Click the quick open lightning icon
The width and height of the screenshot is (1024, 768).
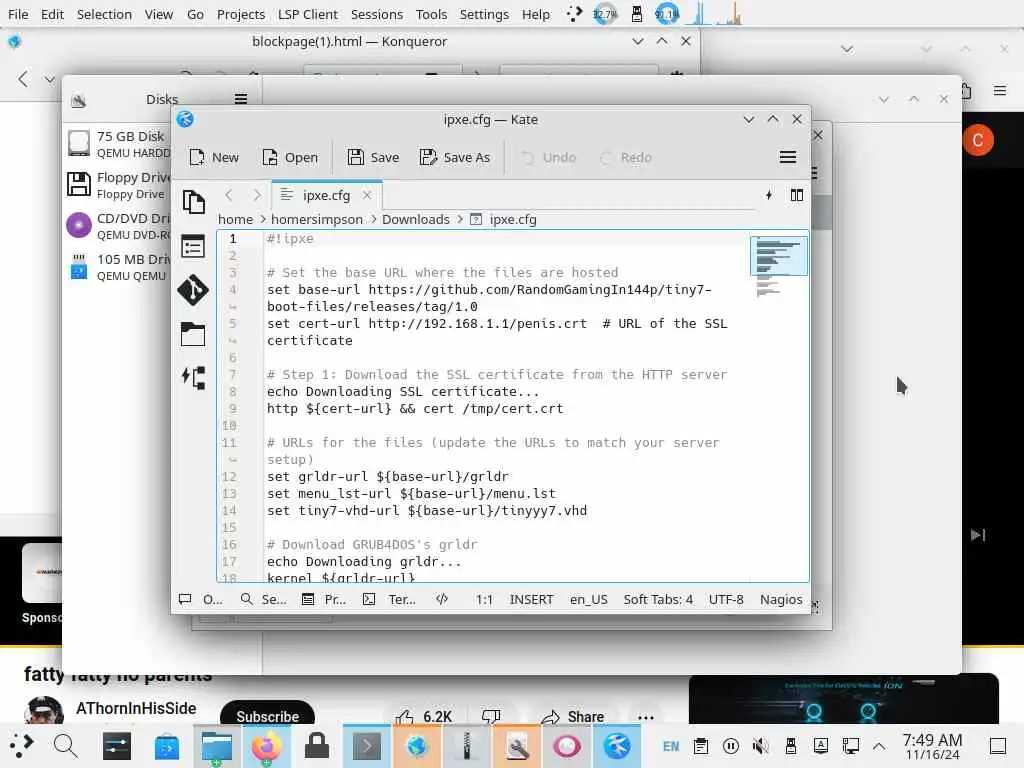click(769, 195)
